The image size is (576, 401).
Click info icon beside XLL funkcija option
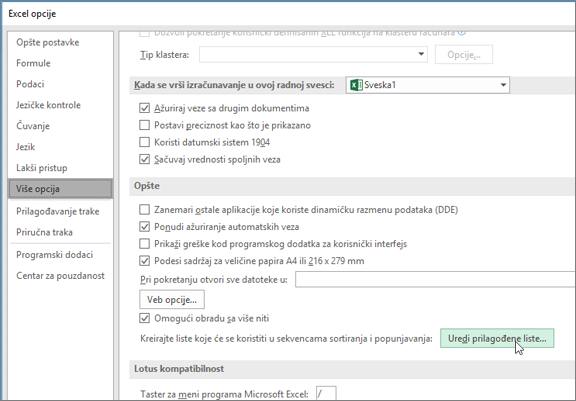click(462, 33)
